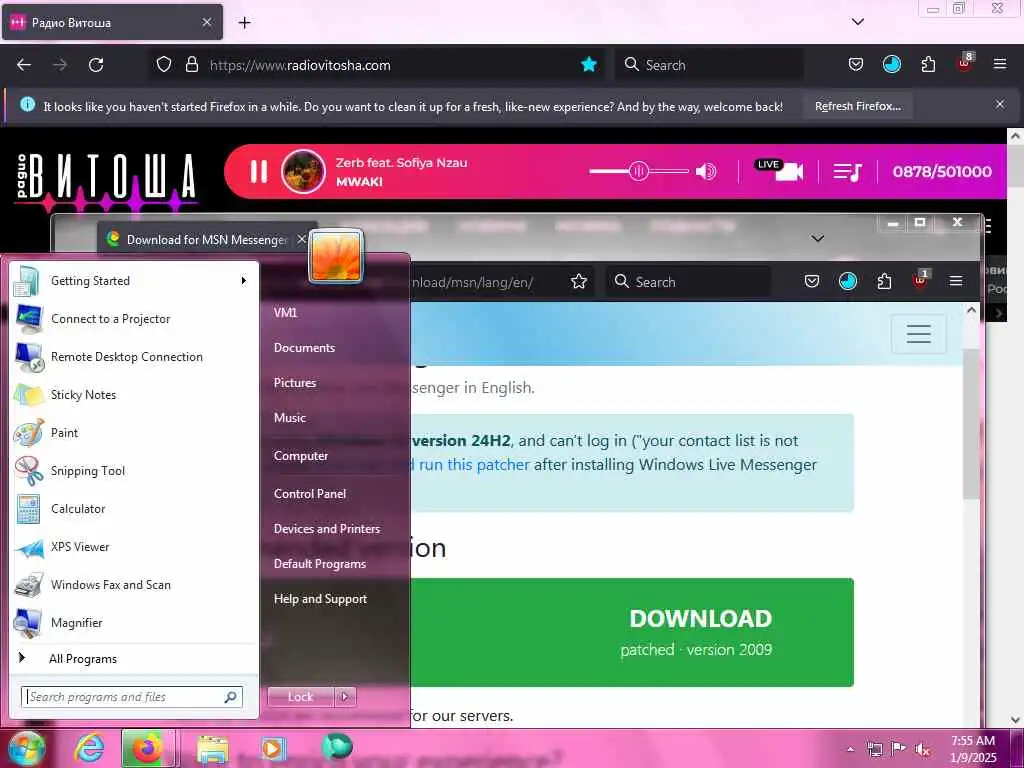Select the Download for MSN Messenger tab
The height and width of the screenshot is (768, 1024).
(x=206, y=240)
